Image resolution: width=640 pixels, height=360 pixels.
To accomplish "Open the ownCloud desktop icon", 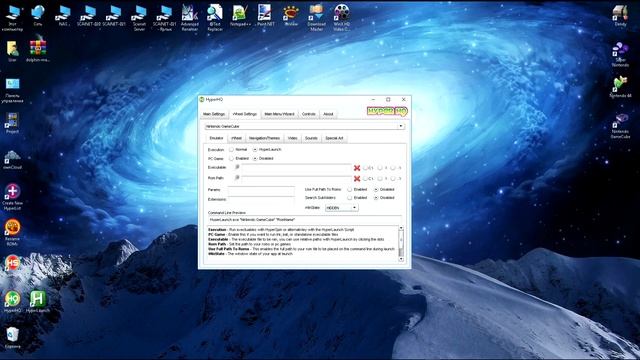I will (12, 159).
